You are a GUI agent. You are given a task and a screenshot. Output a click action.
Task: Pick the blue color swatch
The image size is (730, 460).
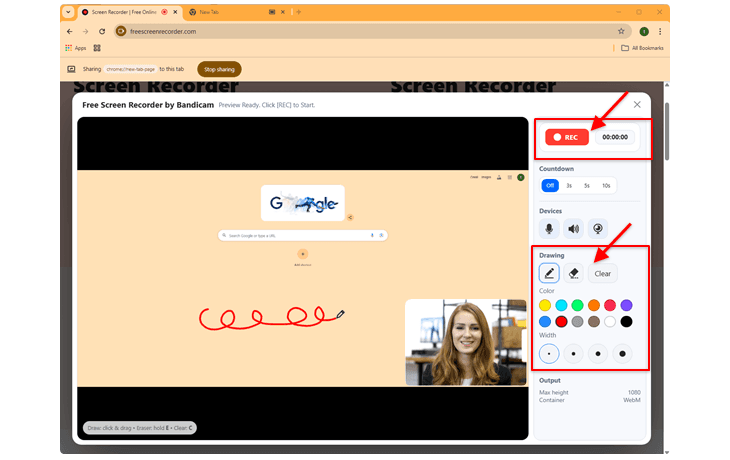(545, 322)
